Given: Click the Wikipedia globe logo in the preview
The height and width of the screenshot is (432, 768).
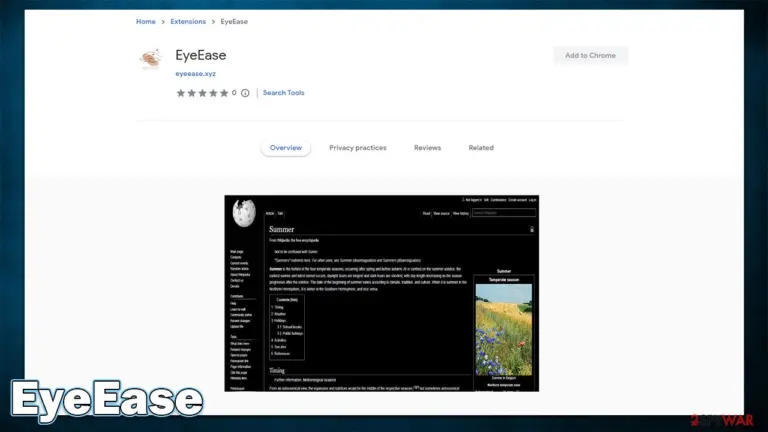Looking at the screenshot, I should pos(244,213).
